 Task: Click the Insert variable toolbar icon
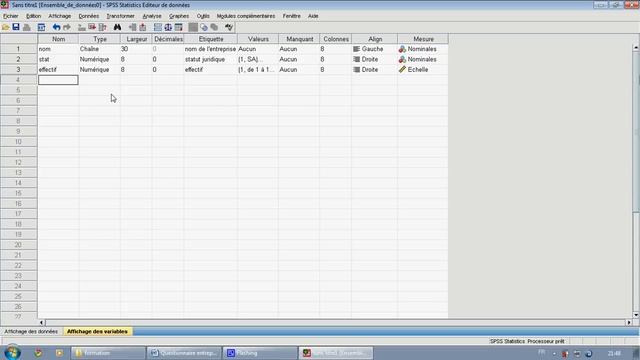click(143, 27)
